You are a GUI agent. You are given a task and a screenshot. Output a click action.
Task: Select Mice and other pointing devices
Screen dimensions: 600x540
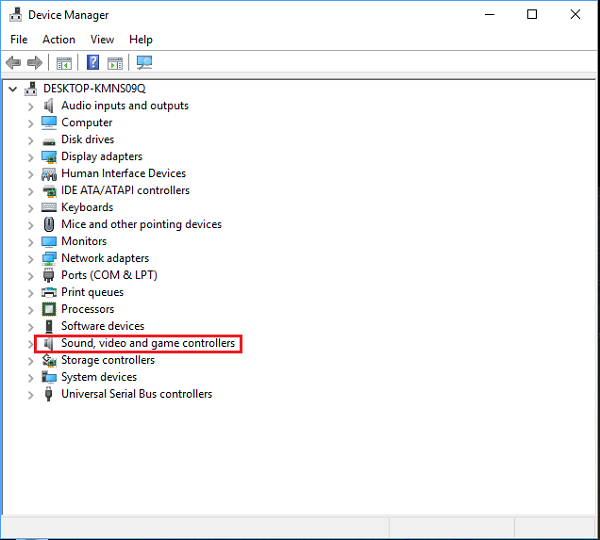pos(141,224)
